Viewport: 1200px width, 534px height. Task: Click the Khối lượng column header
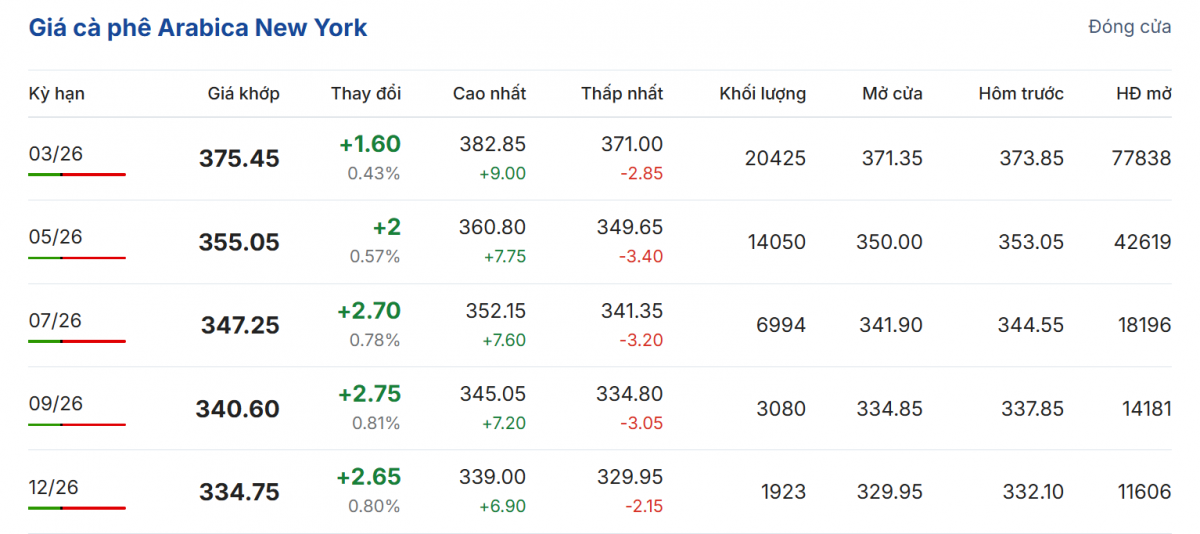pyautogui.click(x=762, y=94)
